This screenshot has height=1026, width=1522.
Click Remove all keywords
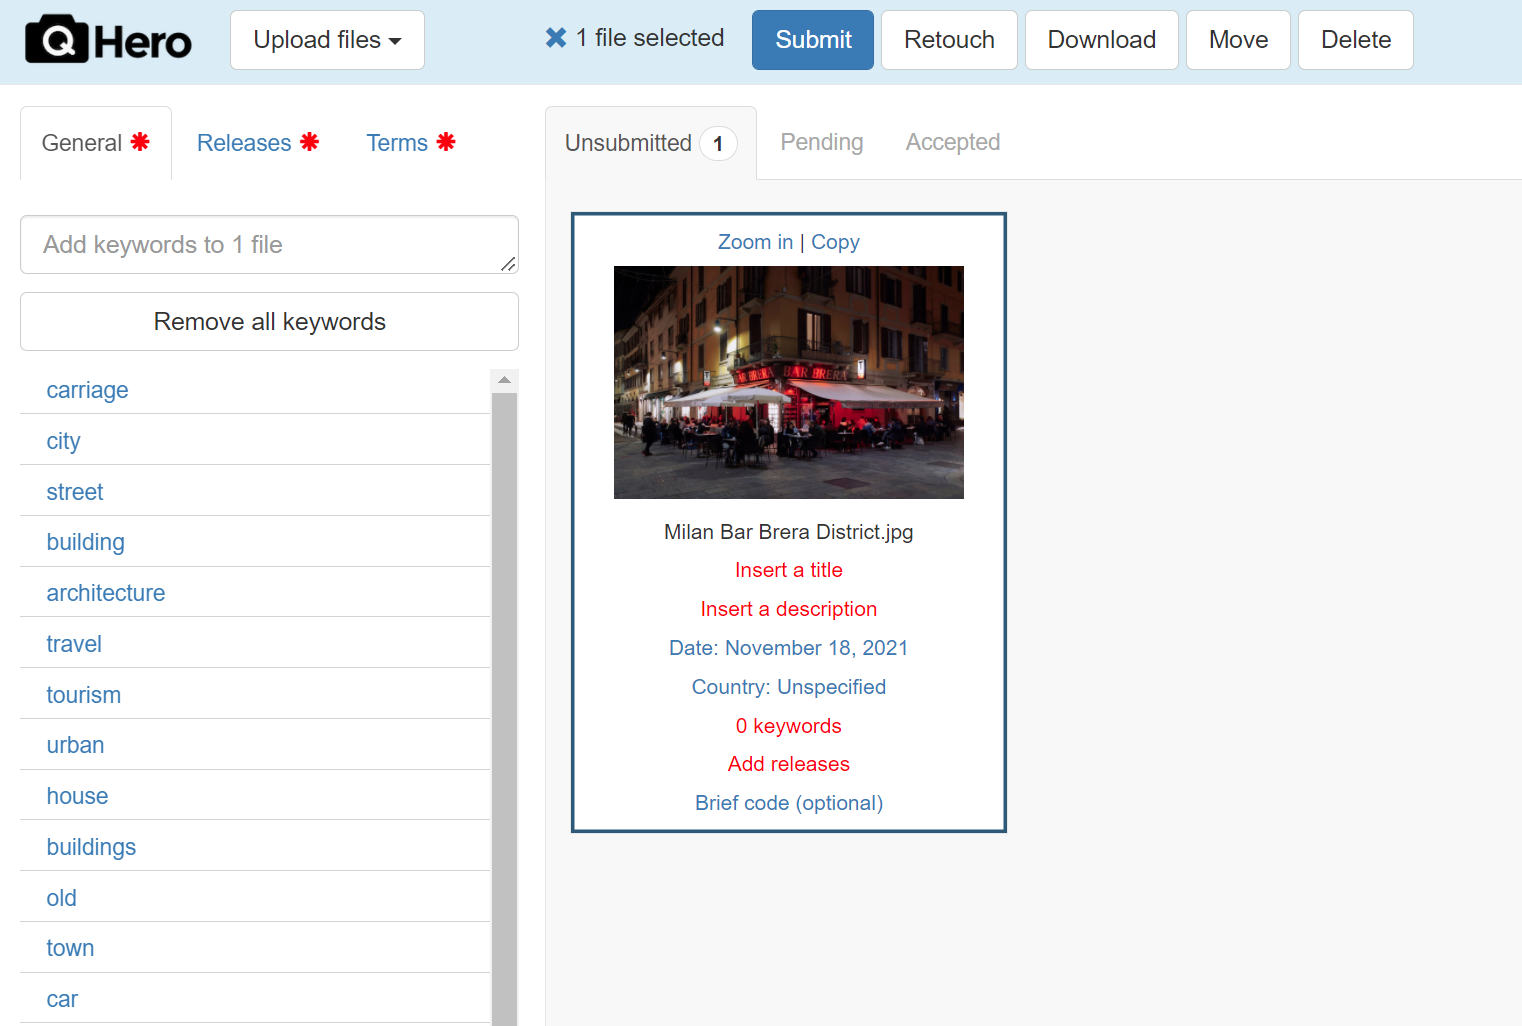(269, 321)
